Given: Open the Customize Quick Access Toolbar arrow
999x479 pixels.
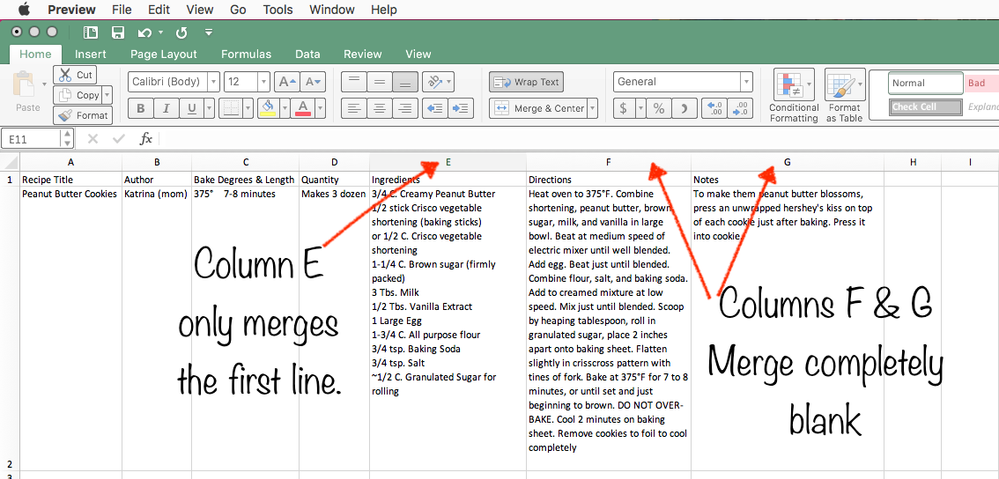Looking at the screenshot, I should (x=209, y=32).
